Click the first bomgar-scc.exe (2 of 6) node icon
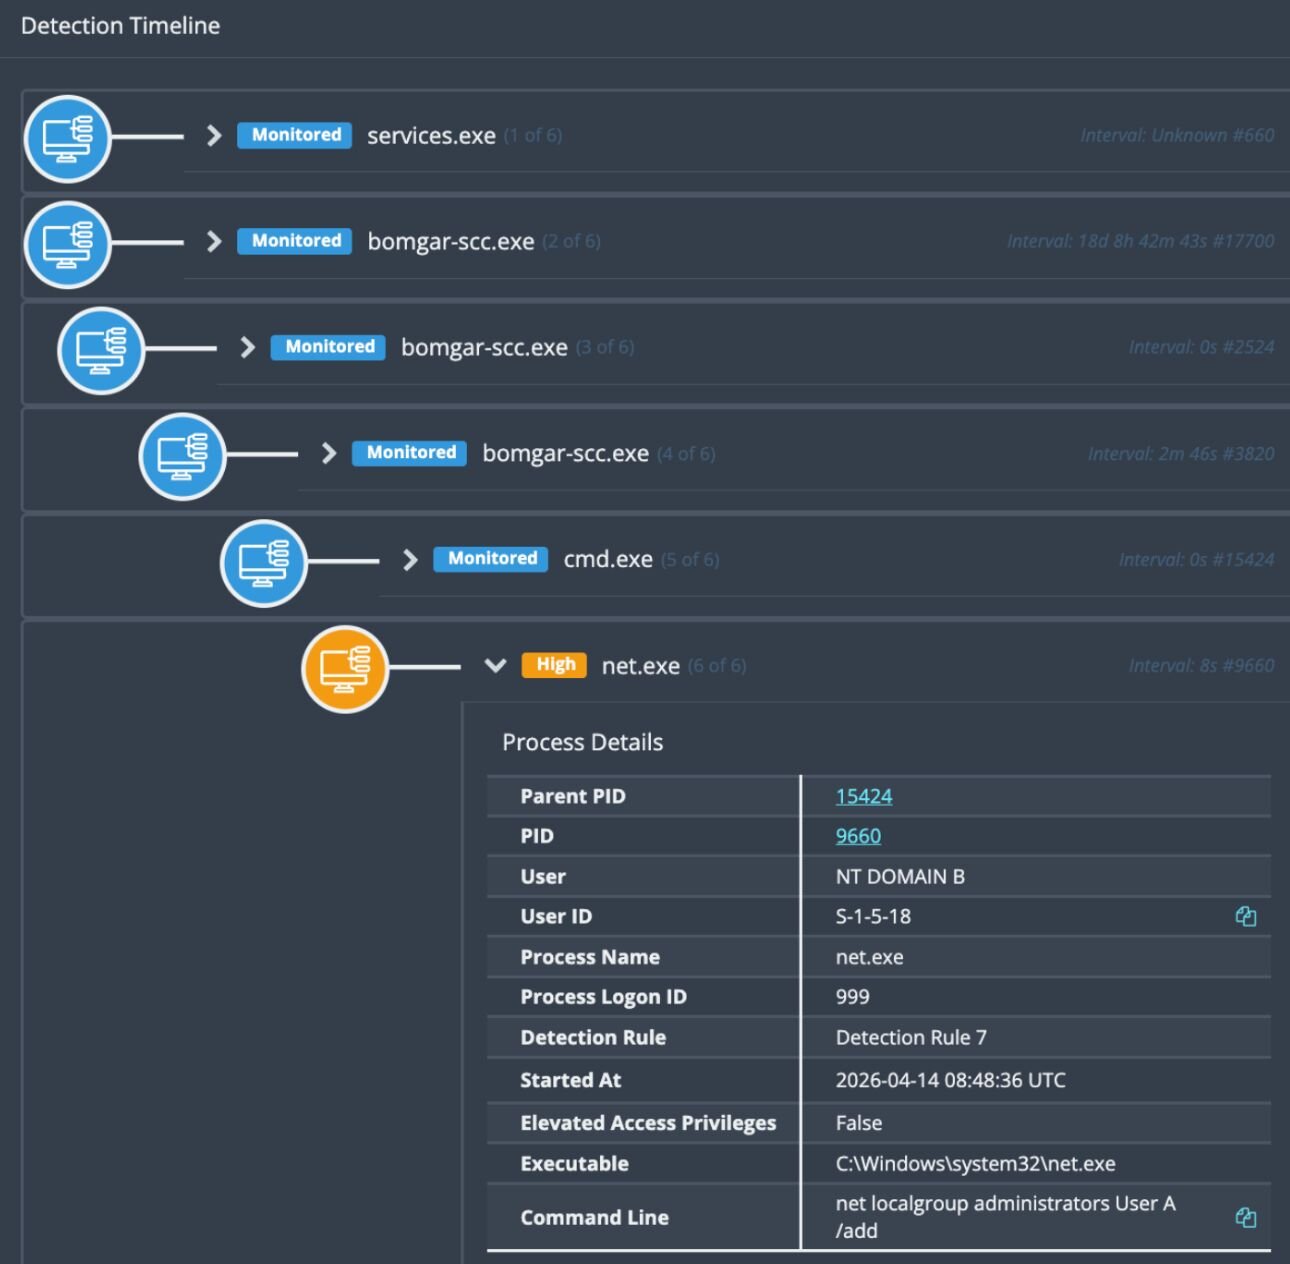Screen dimensions: 1290x1264 tap(67, 244)
